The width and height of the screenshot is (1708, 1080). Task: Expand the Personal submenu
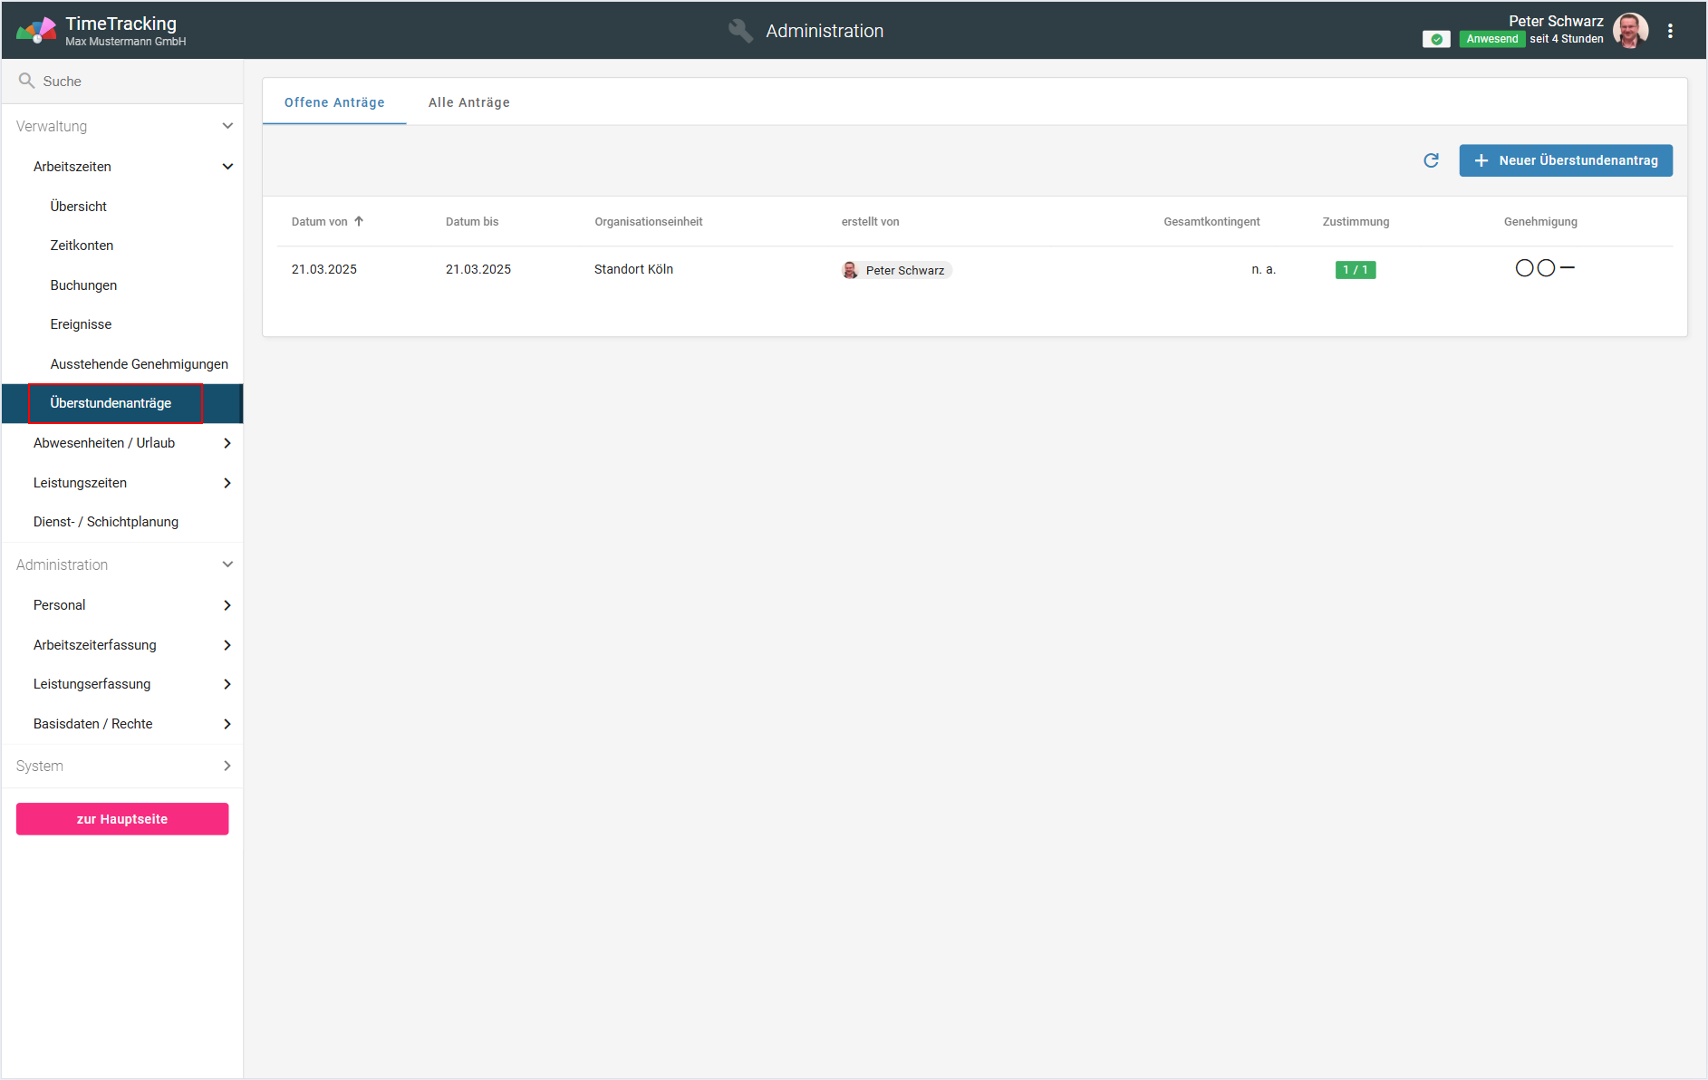coord(227,605)
